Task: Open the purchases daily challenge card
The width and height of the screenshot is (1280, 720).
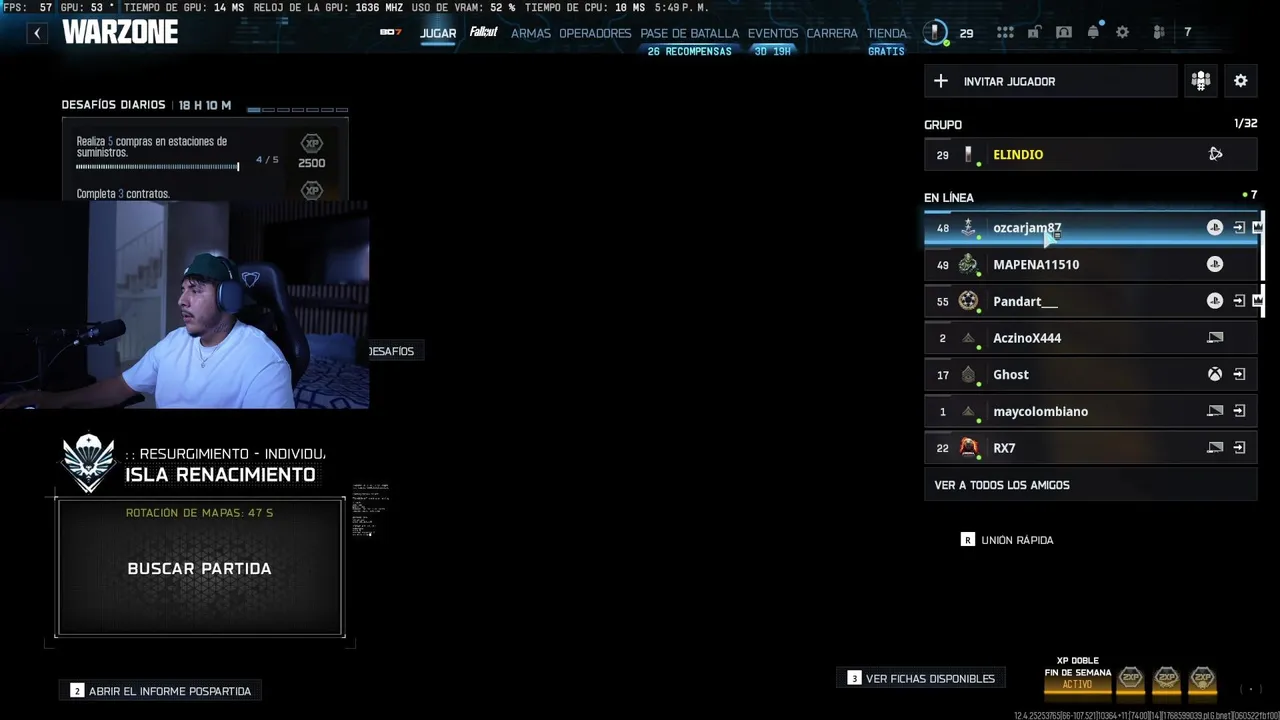Action: [205, 150]
